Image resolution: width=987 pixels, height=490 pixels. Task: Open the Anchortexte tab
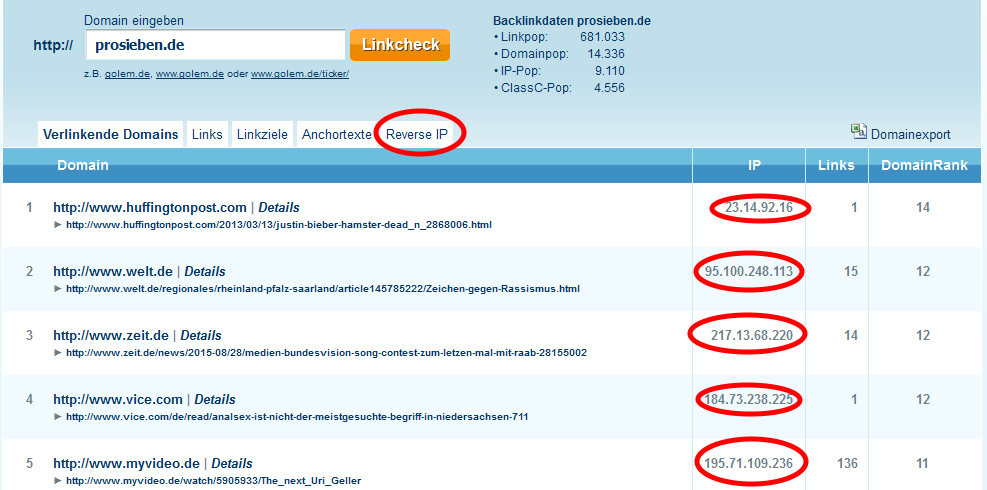[336, 134]
